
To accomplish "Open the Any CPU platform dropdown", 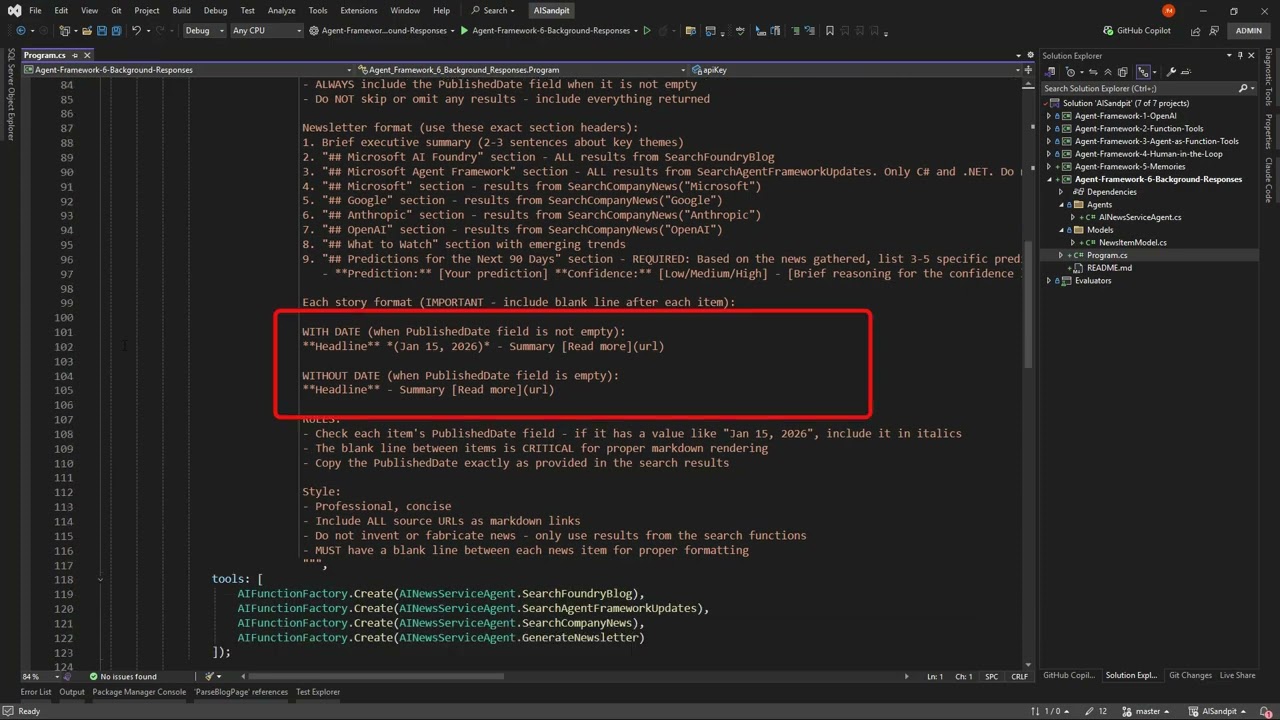I will 266,31.
